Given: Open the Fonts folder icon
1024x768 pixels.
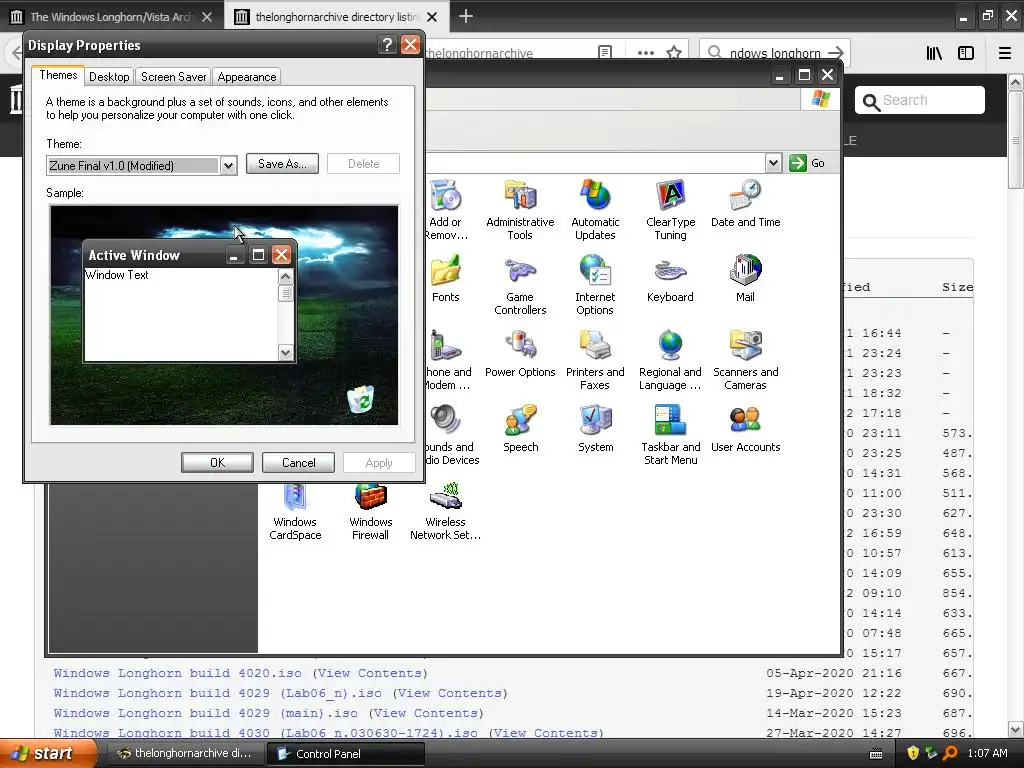Looking at the screenshot, I should click(445, 279).
